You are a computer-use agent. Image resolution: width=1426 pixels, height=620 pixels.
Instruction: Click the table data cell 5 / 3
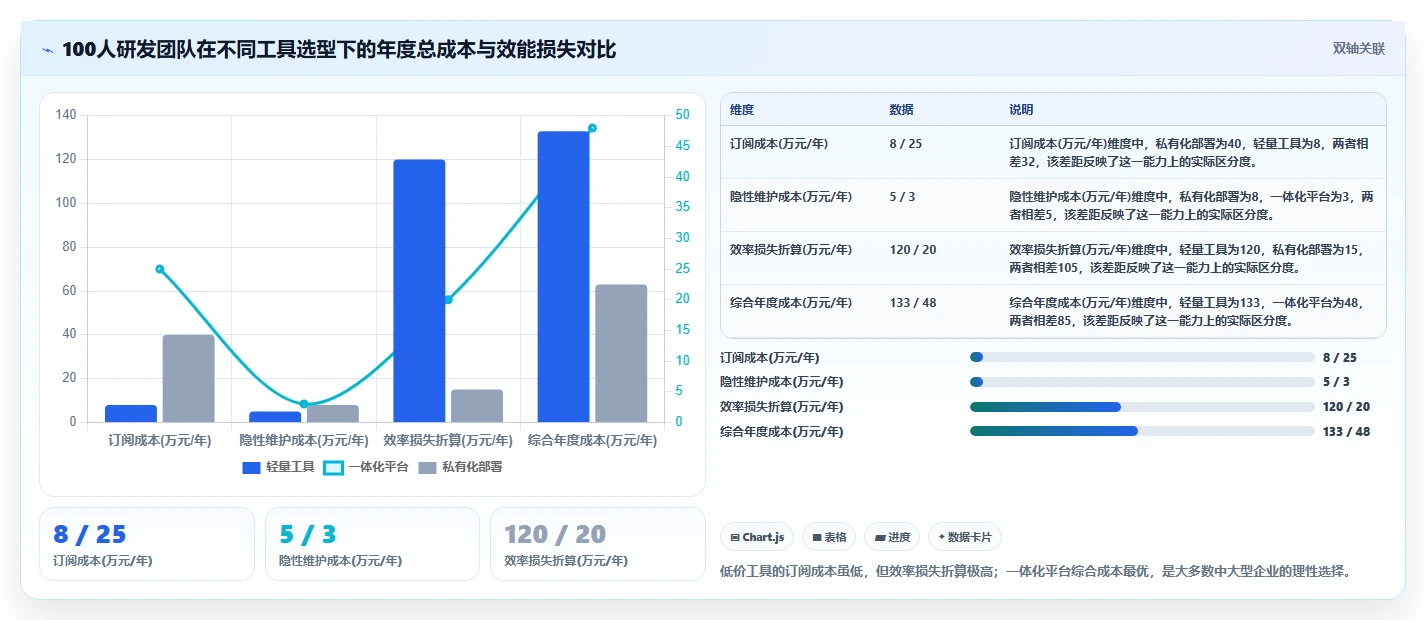902,196
